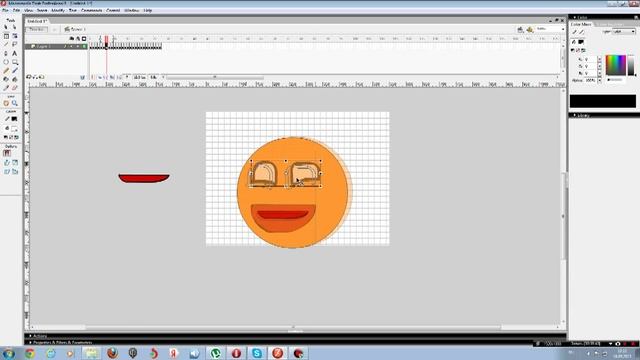
Task: Select the Line tool
Action: point(6,44)
